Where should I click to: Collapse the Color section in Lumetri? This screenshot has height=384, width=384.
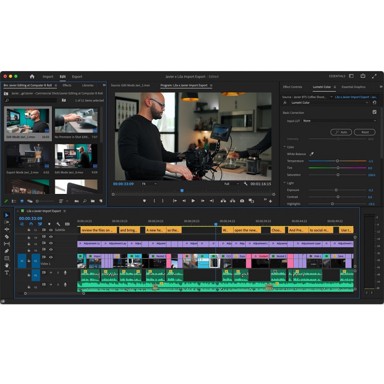(x=285, y=147)
